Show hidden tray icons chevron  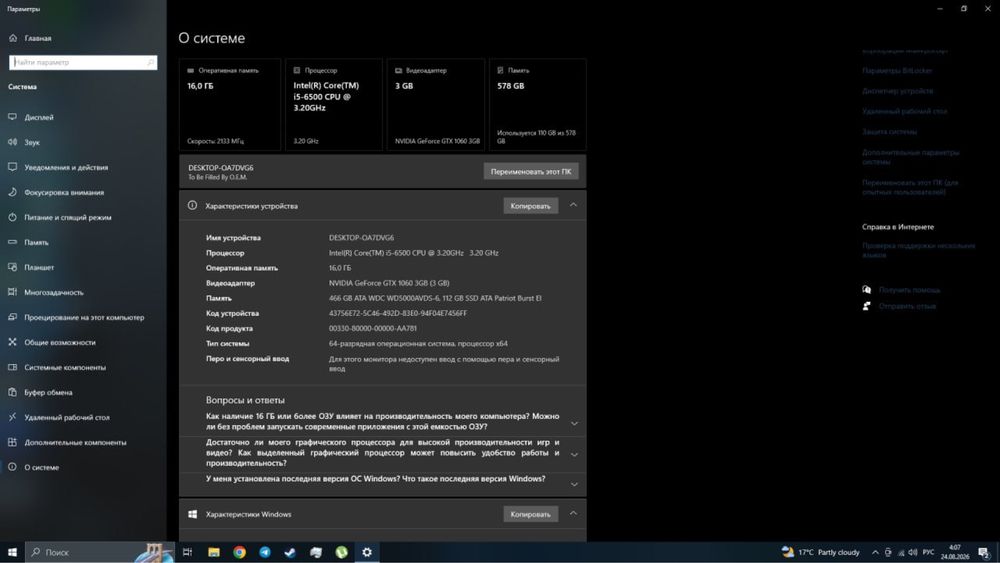click(875, 552)
